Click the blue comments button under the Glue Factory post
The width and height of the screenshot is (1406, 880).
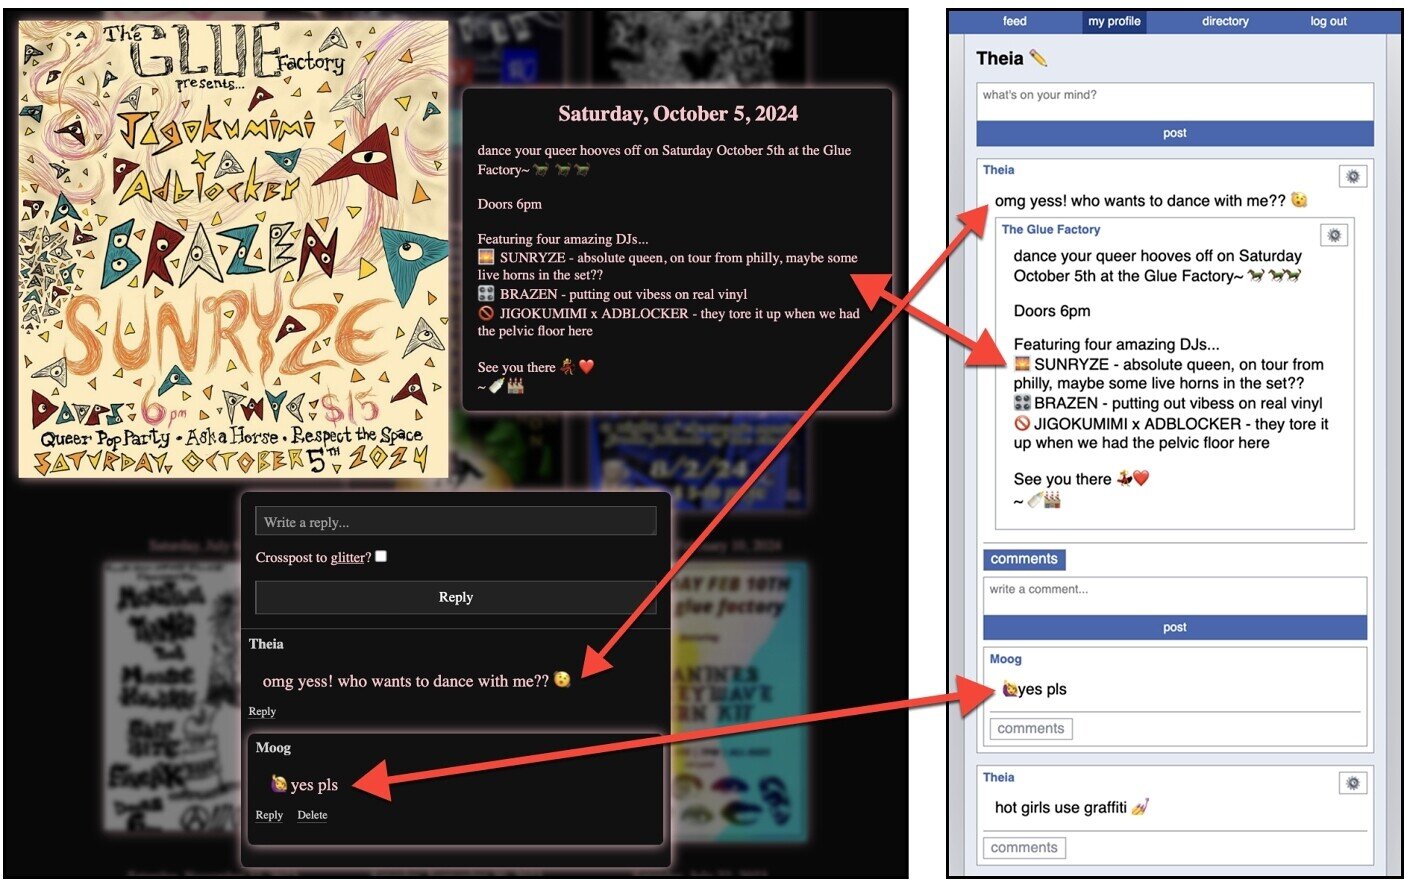coord(1023,559)
